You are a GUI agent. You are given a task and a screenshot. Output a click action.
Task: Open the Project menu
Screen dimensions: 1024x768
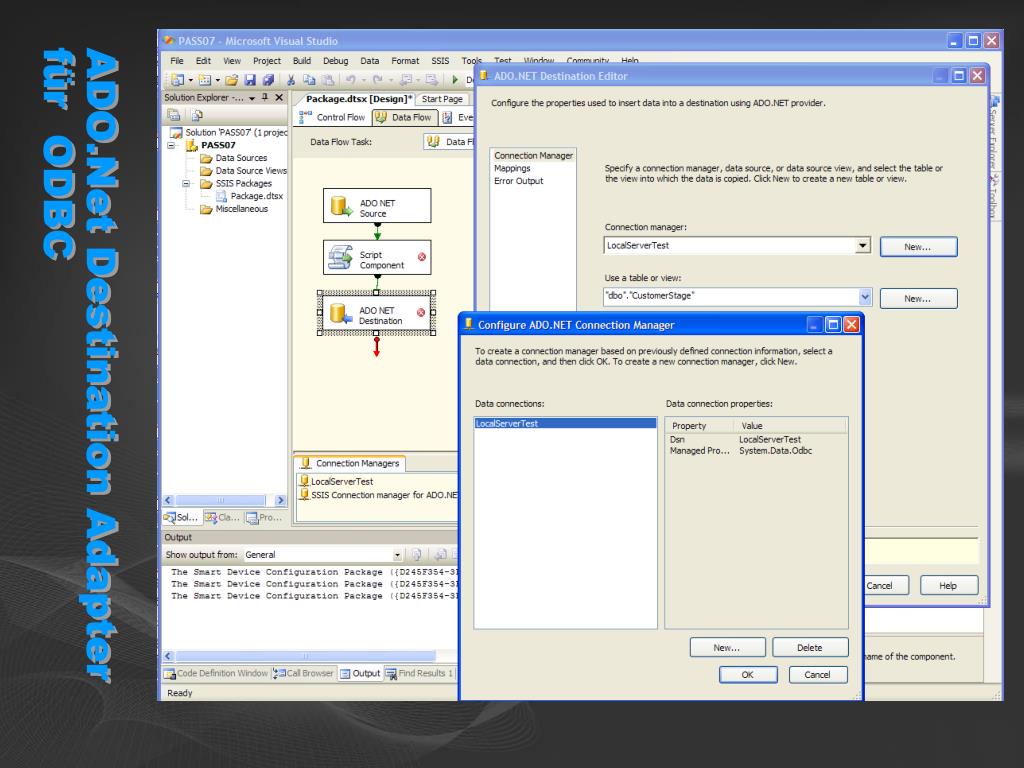tap(267, 61)
